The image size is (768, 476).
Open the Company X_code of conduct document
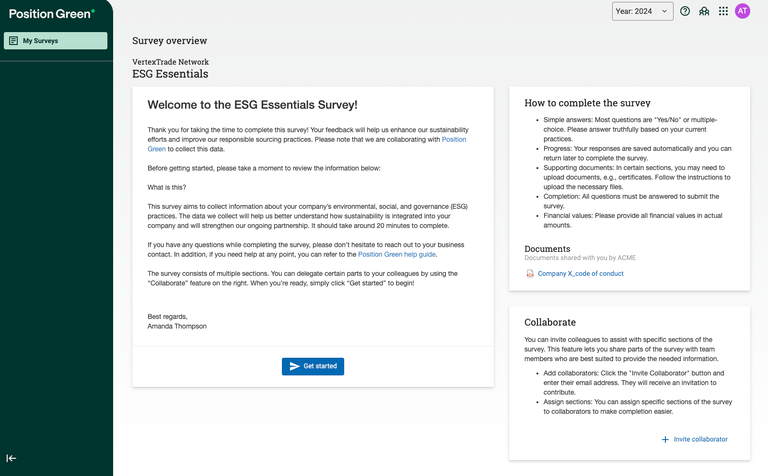click(x=579, y=273)
